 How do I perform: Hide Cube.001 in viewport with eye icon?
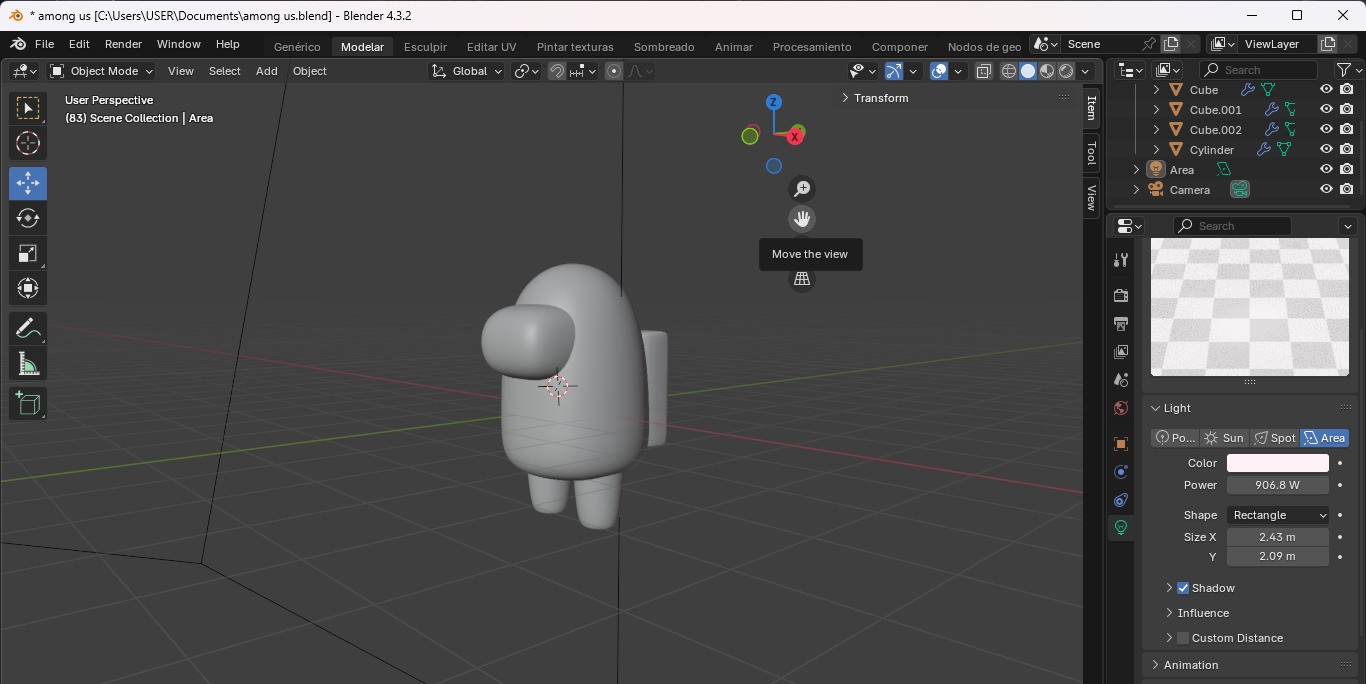[1326, 110]
